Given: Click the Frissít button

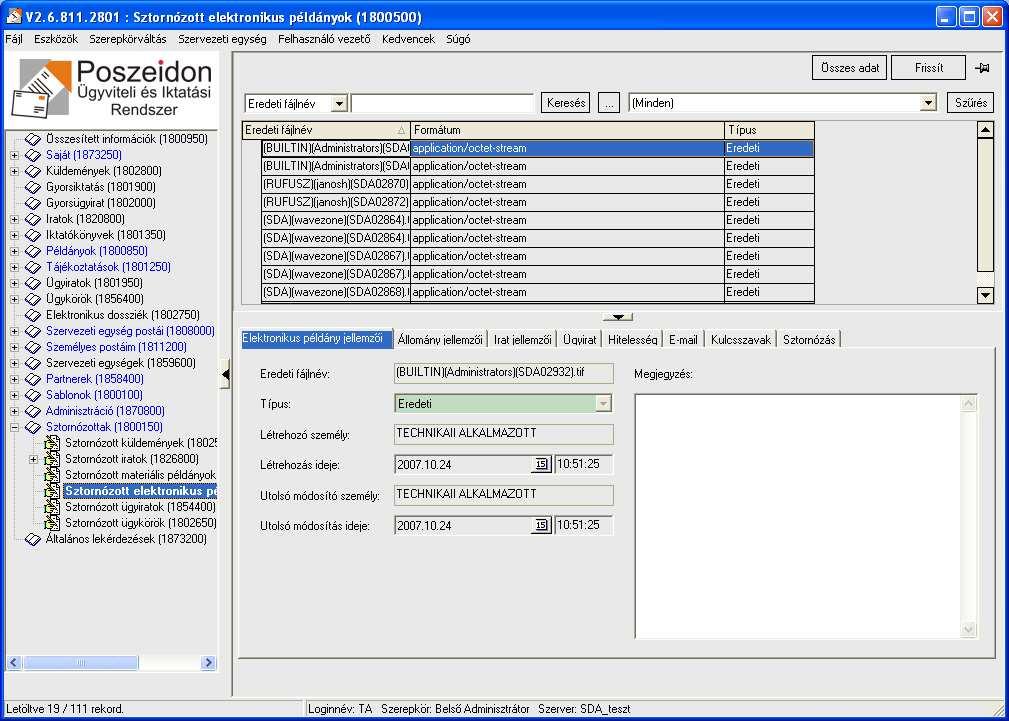Looking at the screenshot, I should 929,68.
